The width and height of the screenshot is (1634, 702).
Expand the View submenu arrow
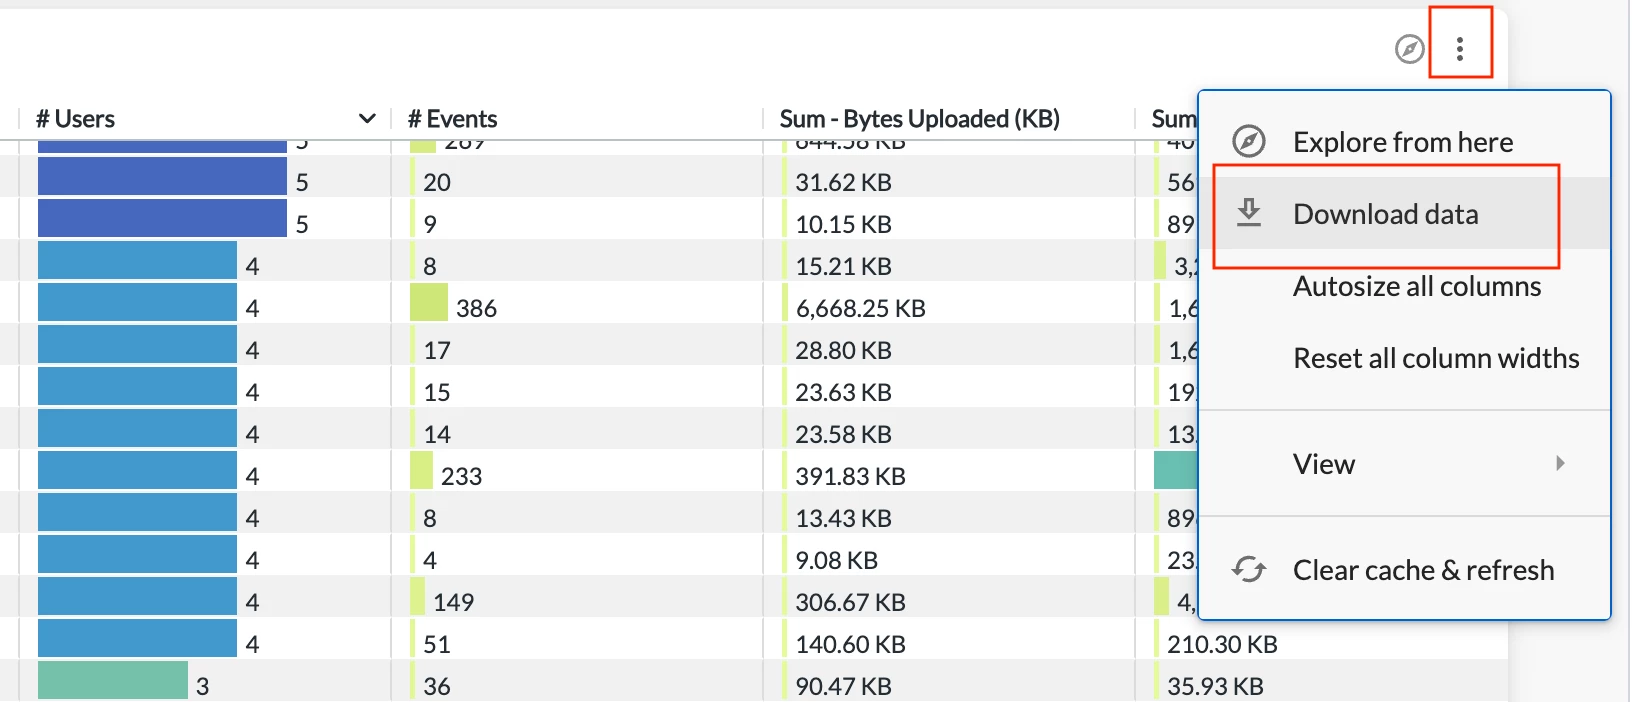(1560, 463)
